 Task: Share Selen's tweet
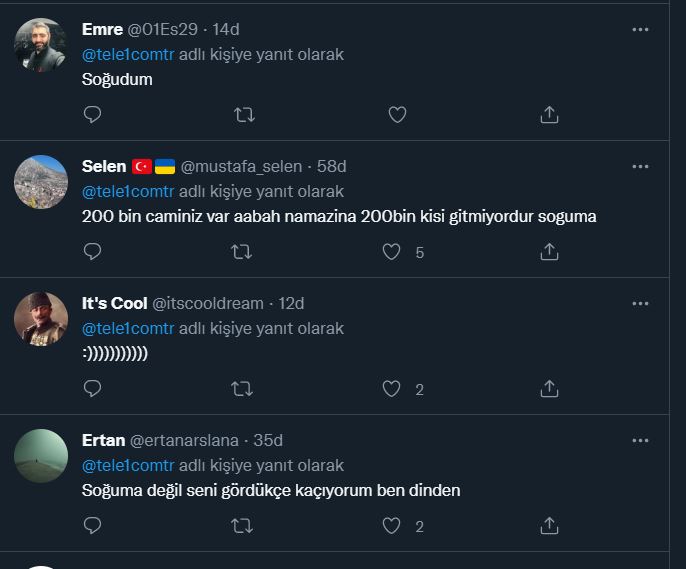tap(549, 252)
